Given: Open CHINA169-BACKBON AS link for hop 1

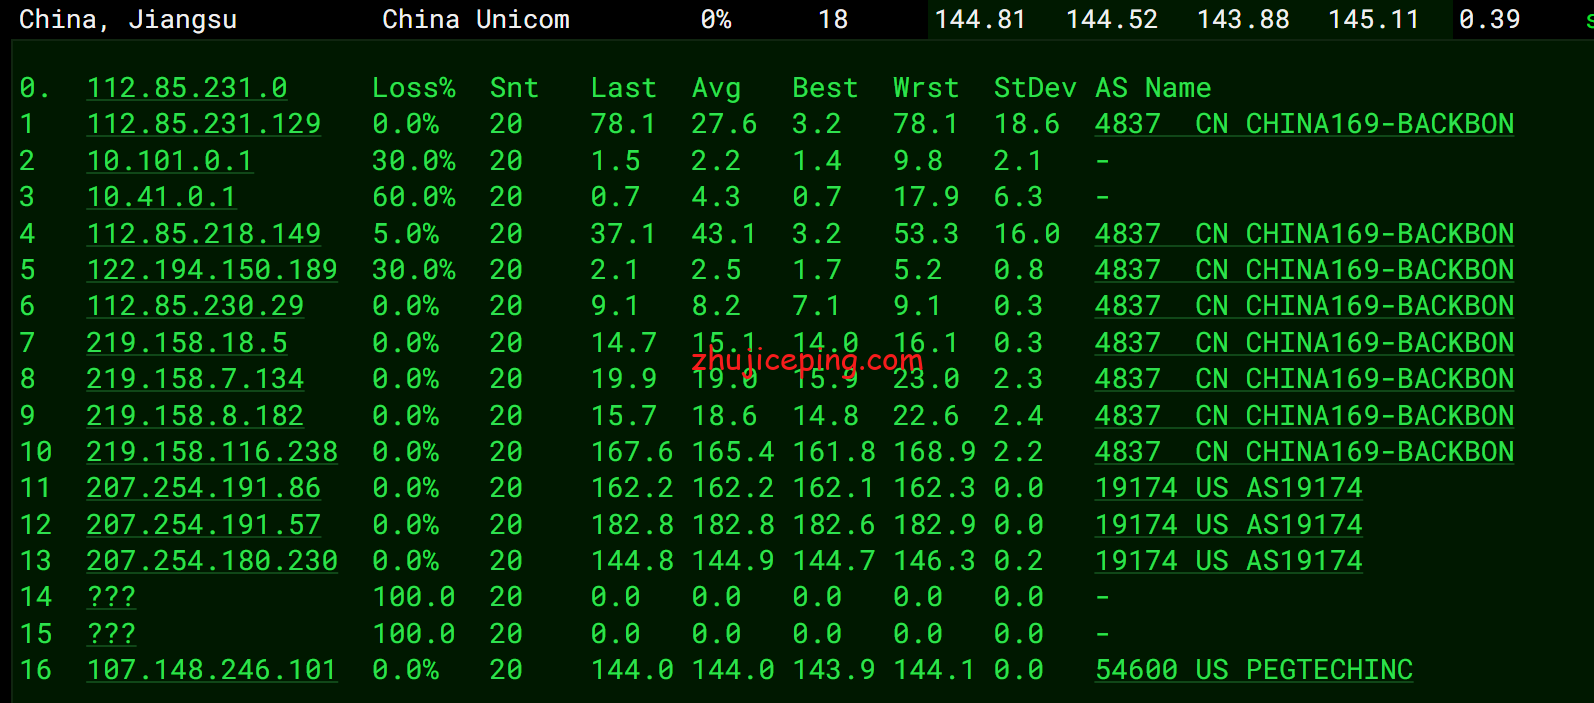Looking at the screenshot, I should click(1304, 124).
